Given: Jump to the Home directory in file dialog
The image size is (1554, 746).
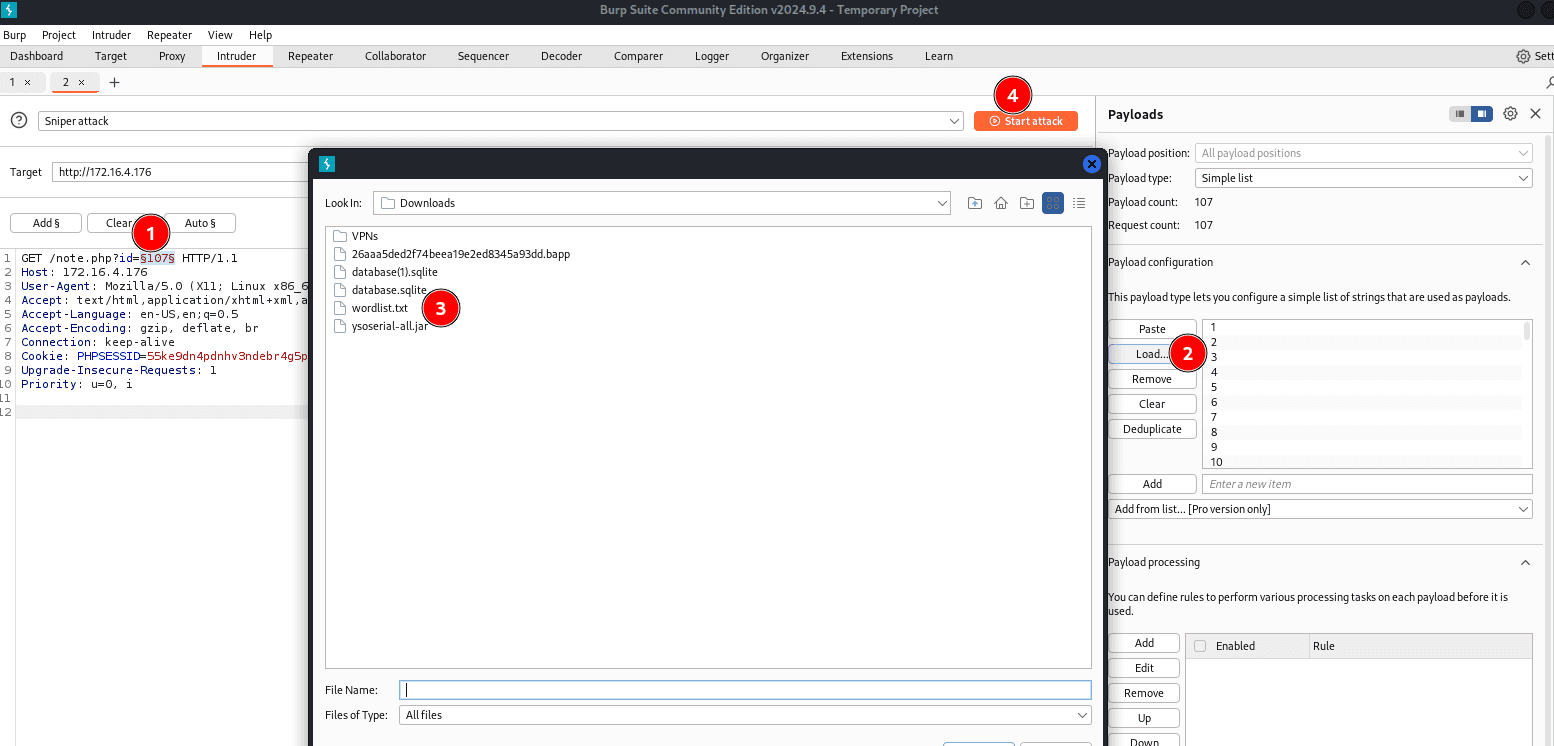Looking at the screenshot, I should click(1001, 203).
